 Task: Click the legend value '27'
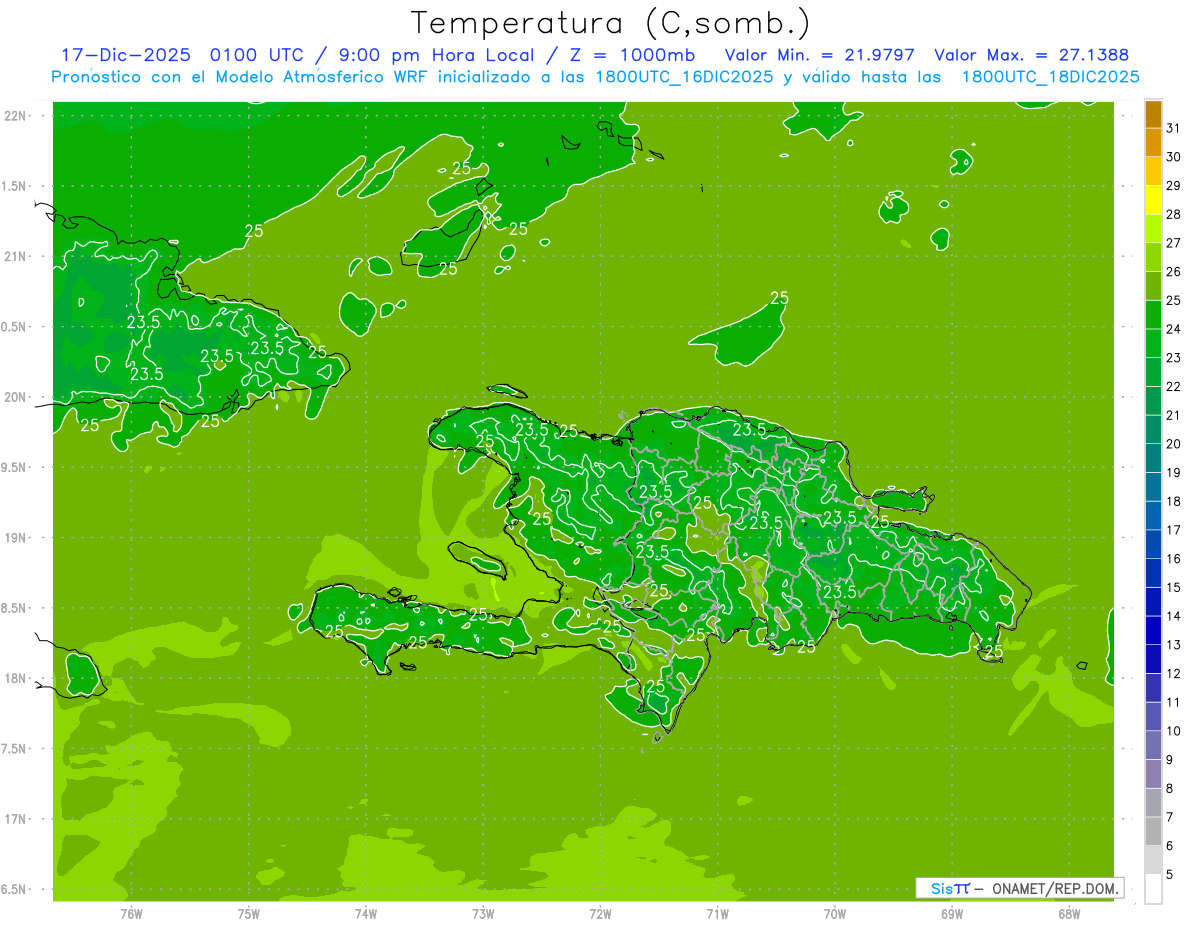pos(1173,243)
